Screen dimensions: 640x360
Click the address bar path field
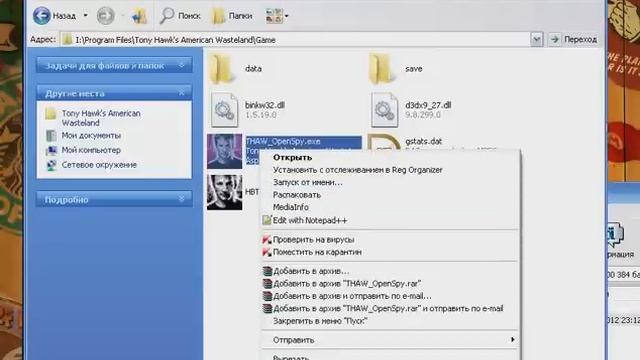[296, 40]
